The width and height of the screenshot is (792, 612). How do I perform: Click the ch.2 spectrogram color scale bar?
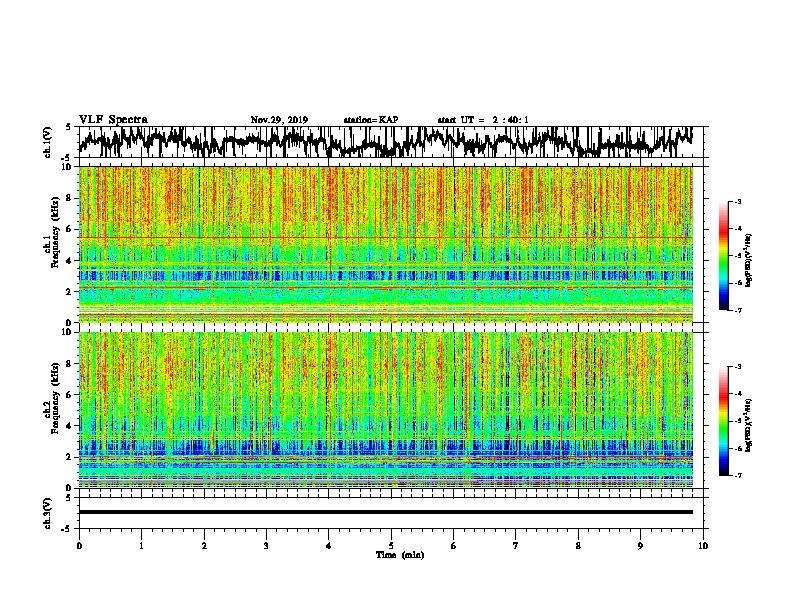[724, 421]
